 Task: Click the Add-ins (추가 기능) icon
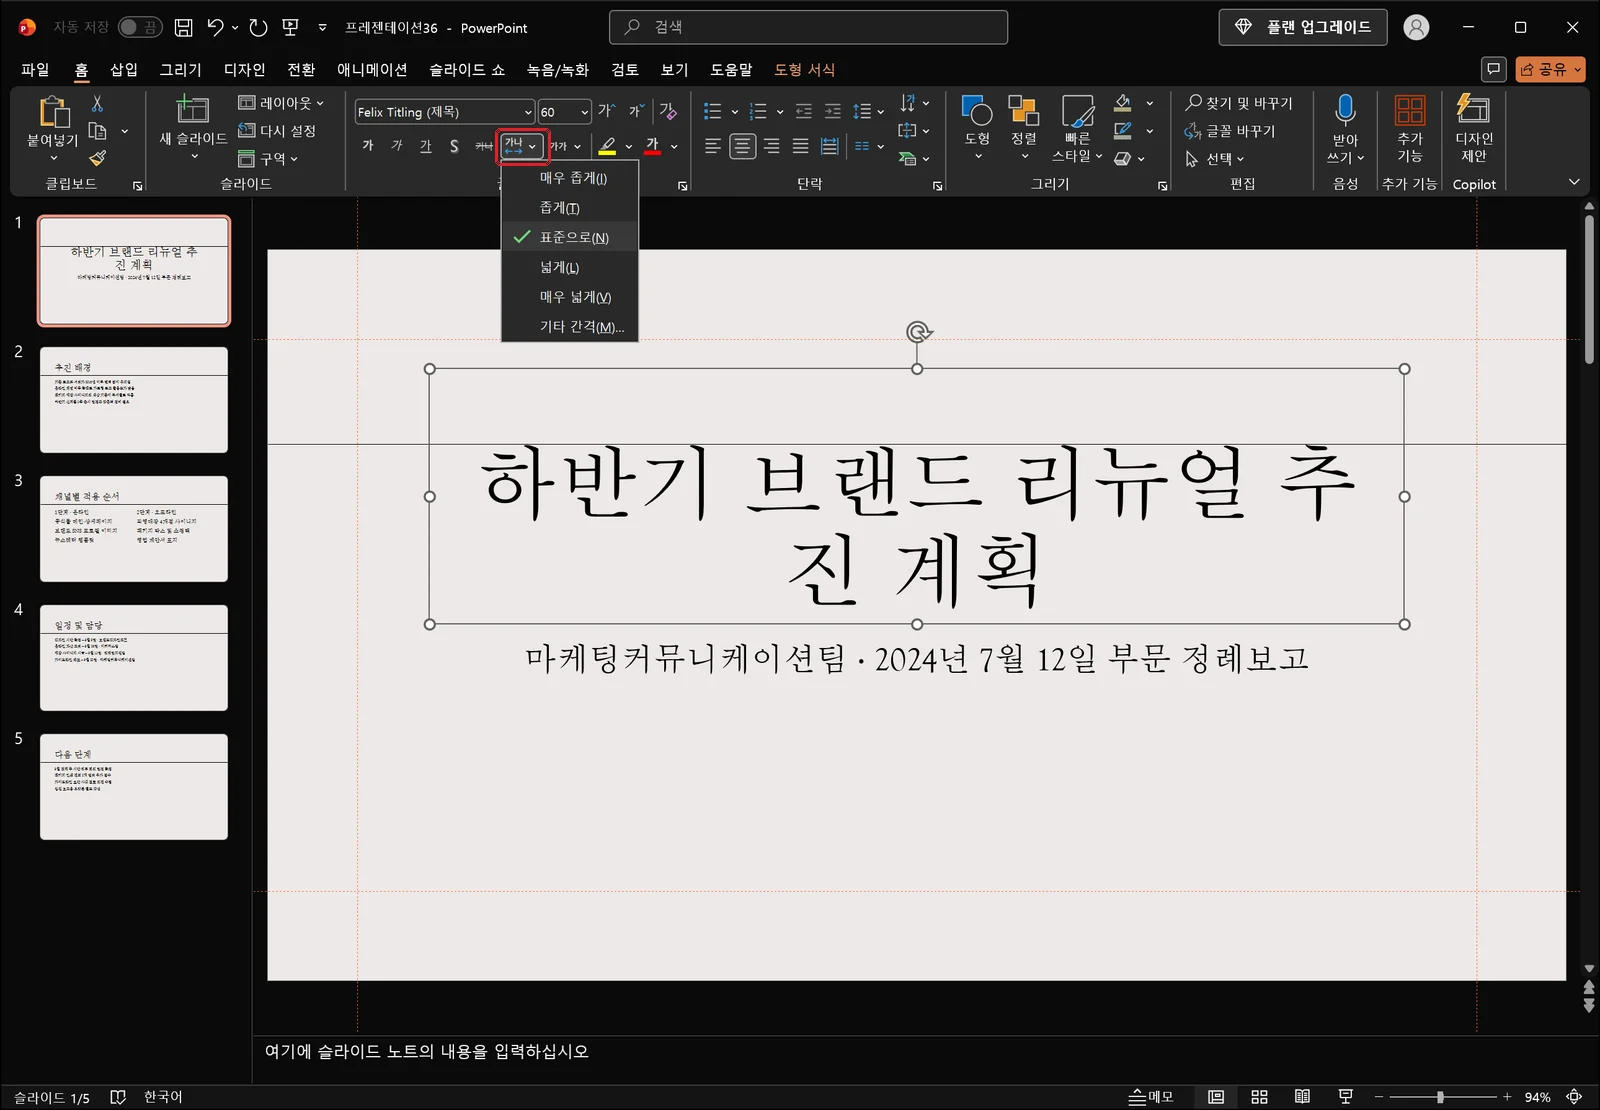pos(1410,110)
